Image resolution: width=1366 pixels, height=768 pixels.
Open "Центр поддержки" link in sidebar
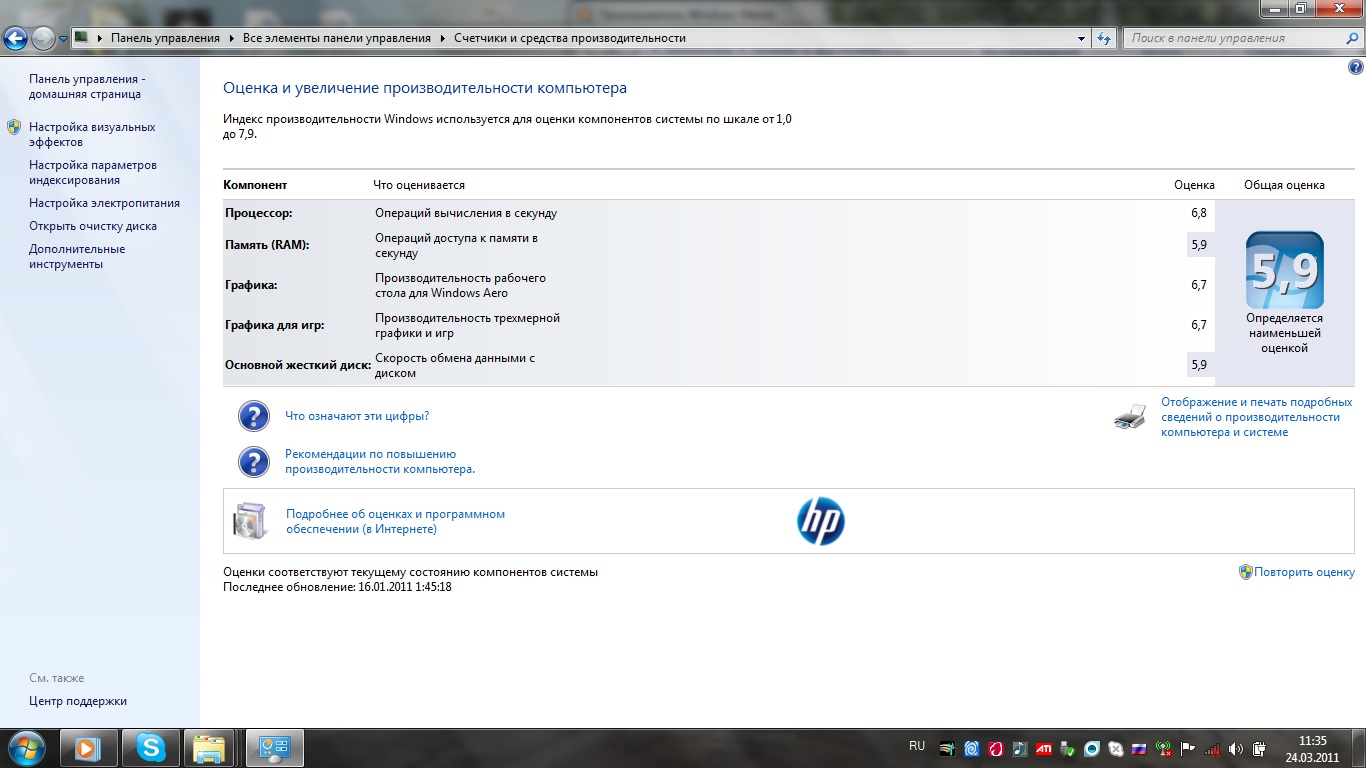click(x=78, y=701)
